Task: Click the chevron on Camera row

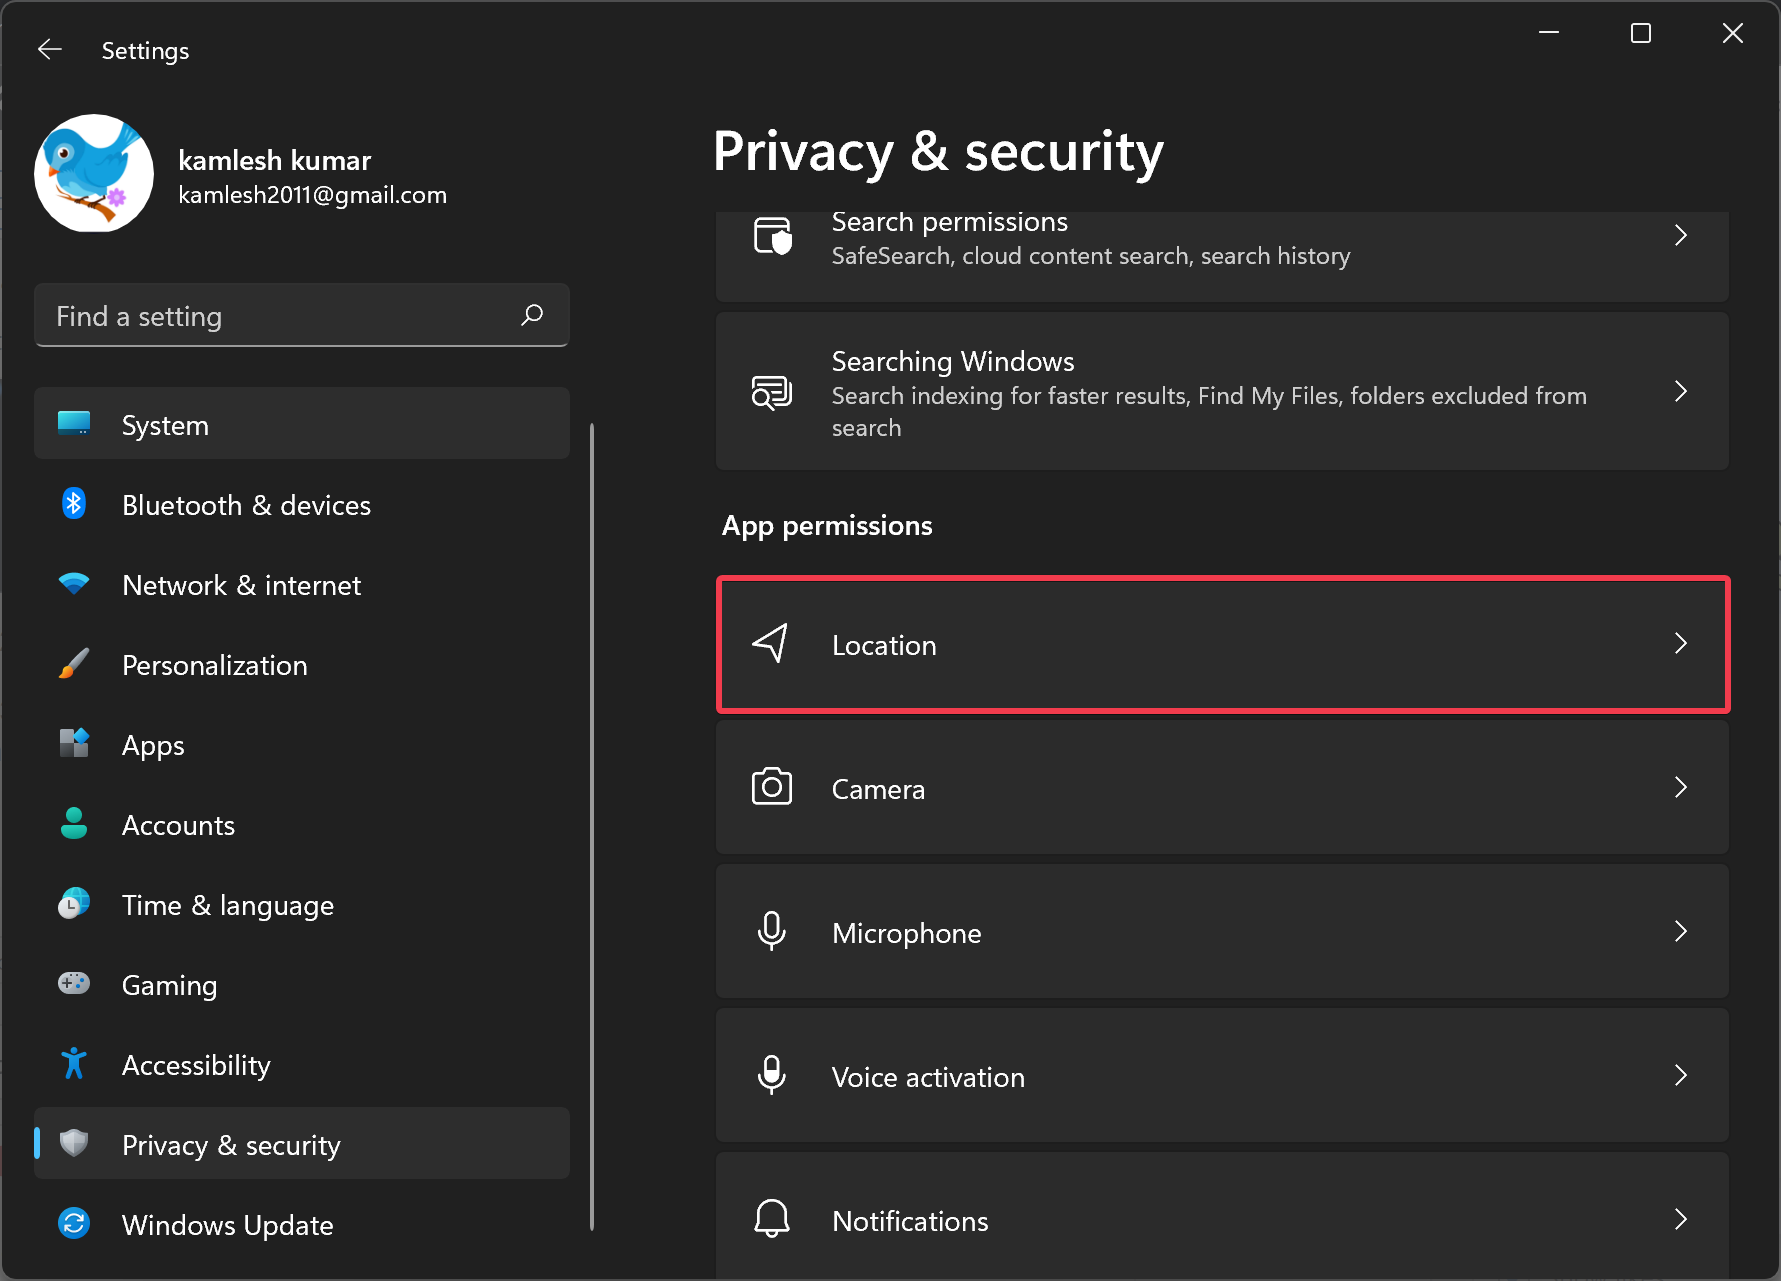Action: tap(1681, 787)
